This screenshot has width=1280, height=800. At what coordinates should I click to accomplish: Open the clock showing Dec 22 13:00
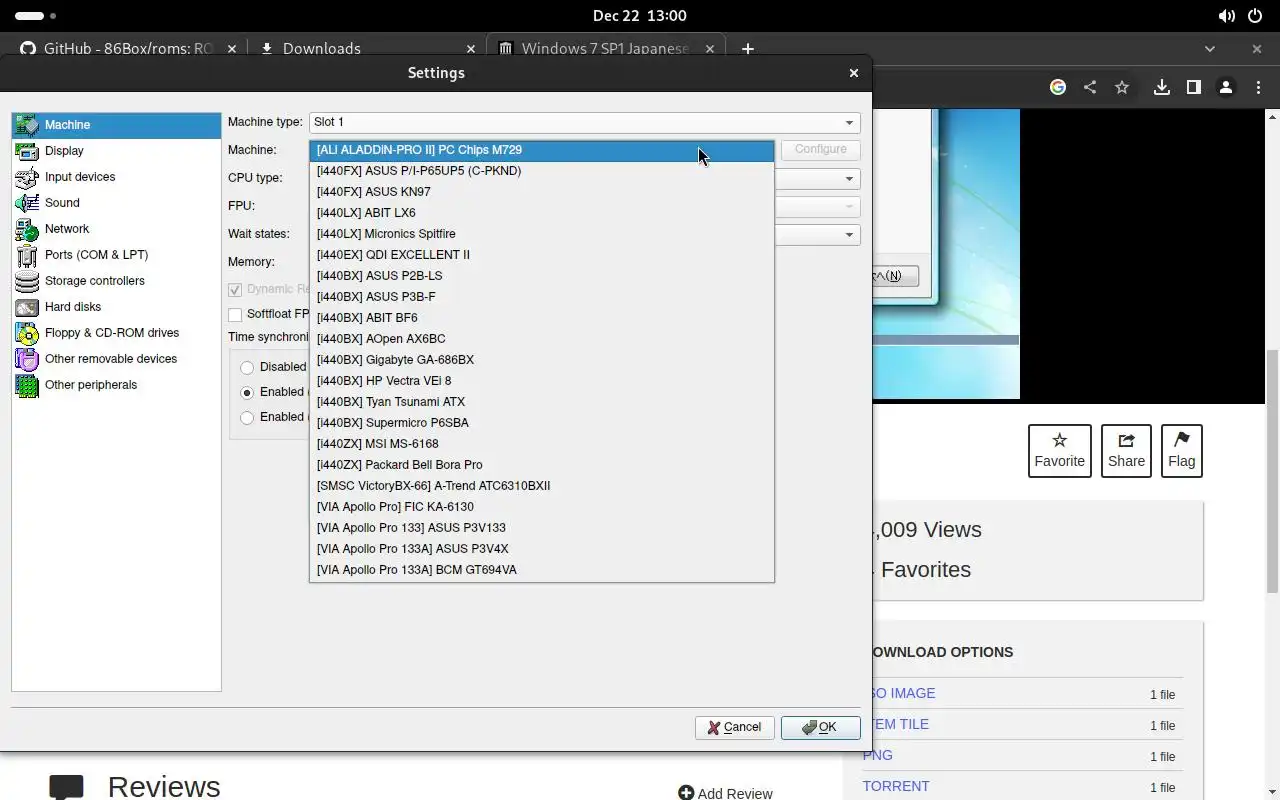point(639,15)
